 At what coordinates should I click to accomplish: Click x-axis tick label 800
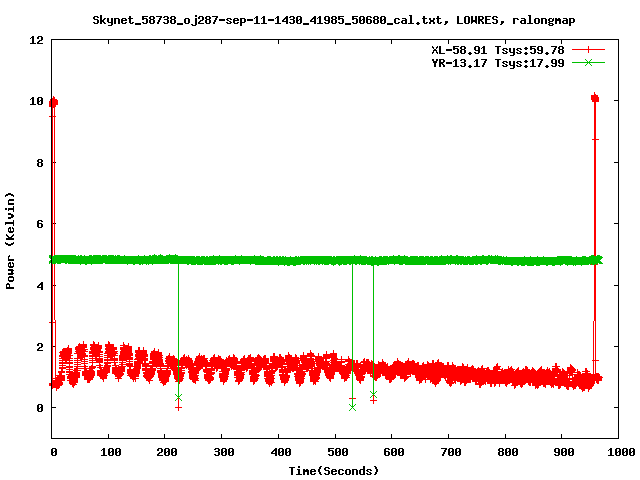pyautogui.click(x=508, y=452)
